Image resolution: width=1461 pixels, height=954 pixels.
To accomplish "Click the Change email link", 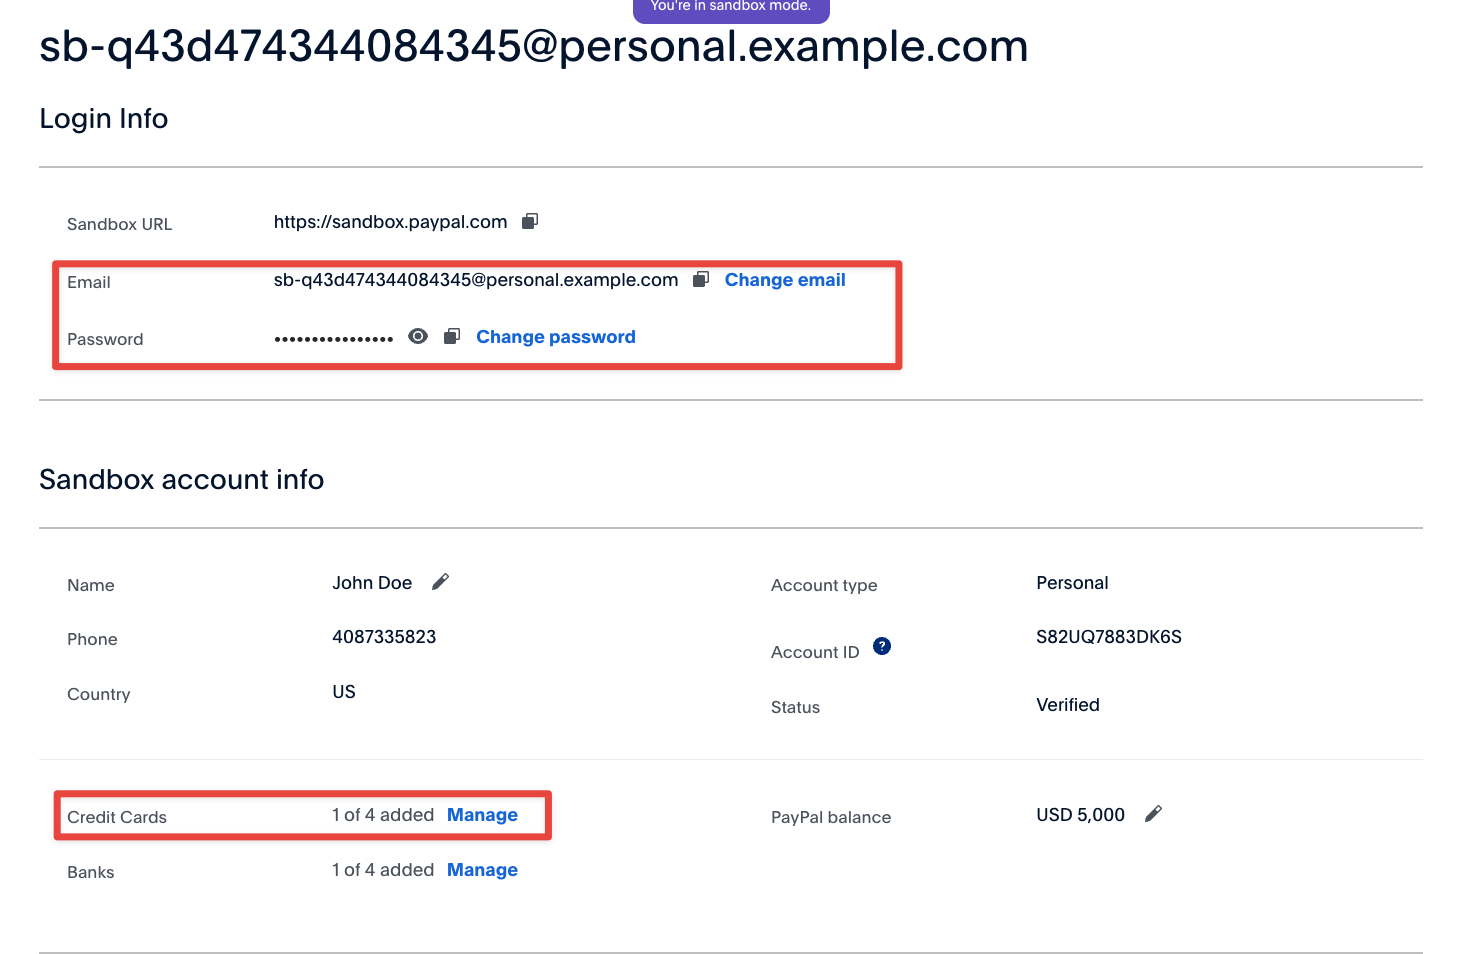I will pyautogui.click(x=785, y=280).
